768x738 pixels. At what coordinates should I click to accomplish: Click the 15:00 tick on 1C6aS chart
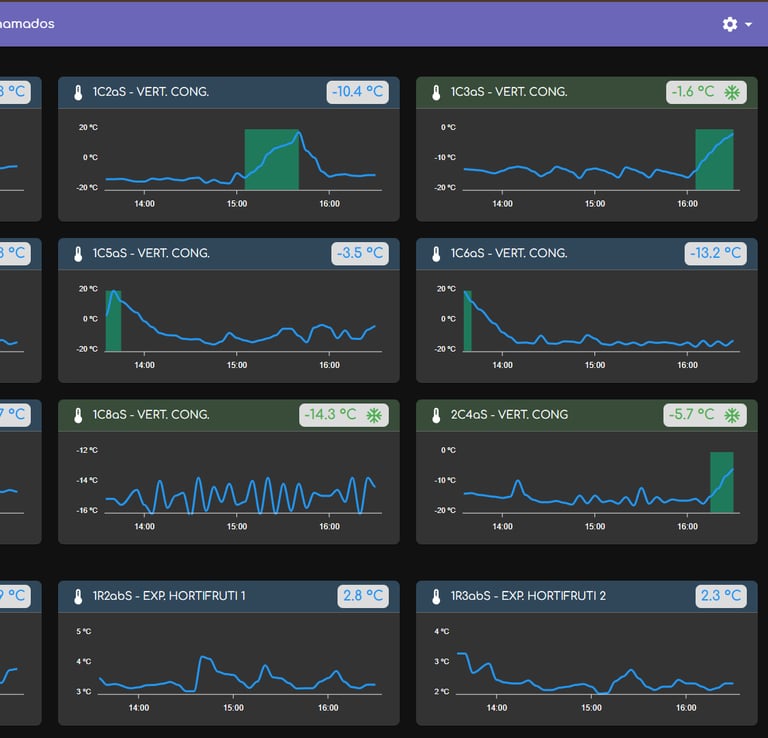(x=595, y=365)
